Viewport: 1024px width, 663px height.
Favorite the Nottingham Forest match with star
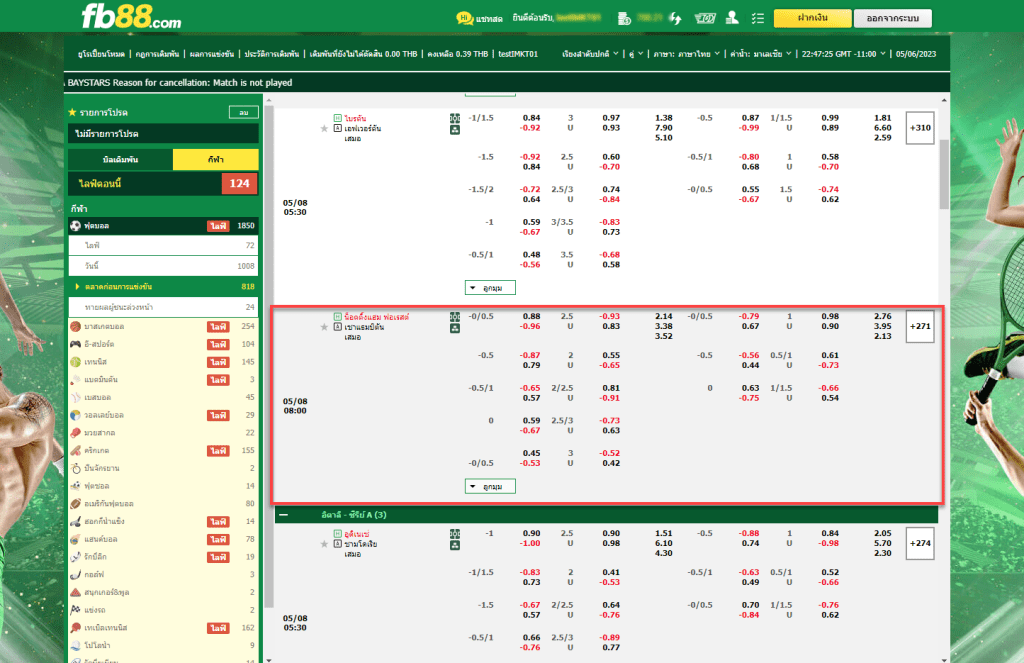pos(324,327)
